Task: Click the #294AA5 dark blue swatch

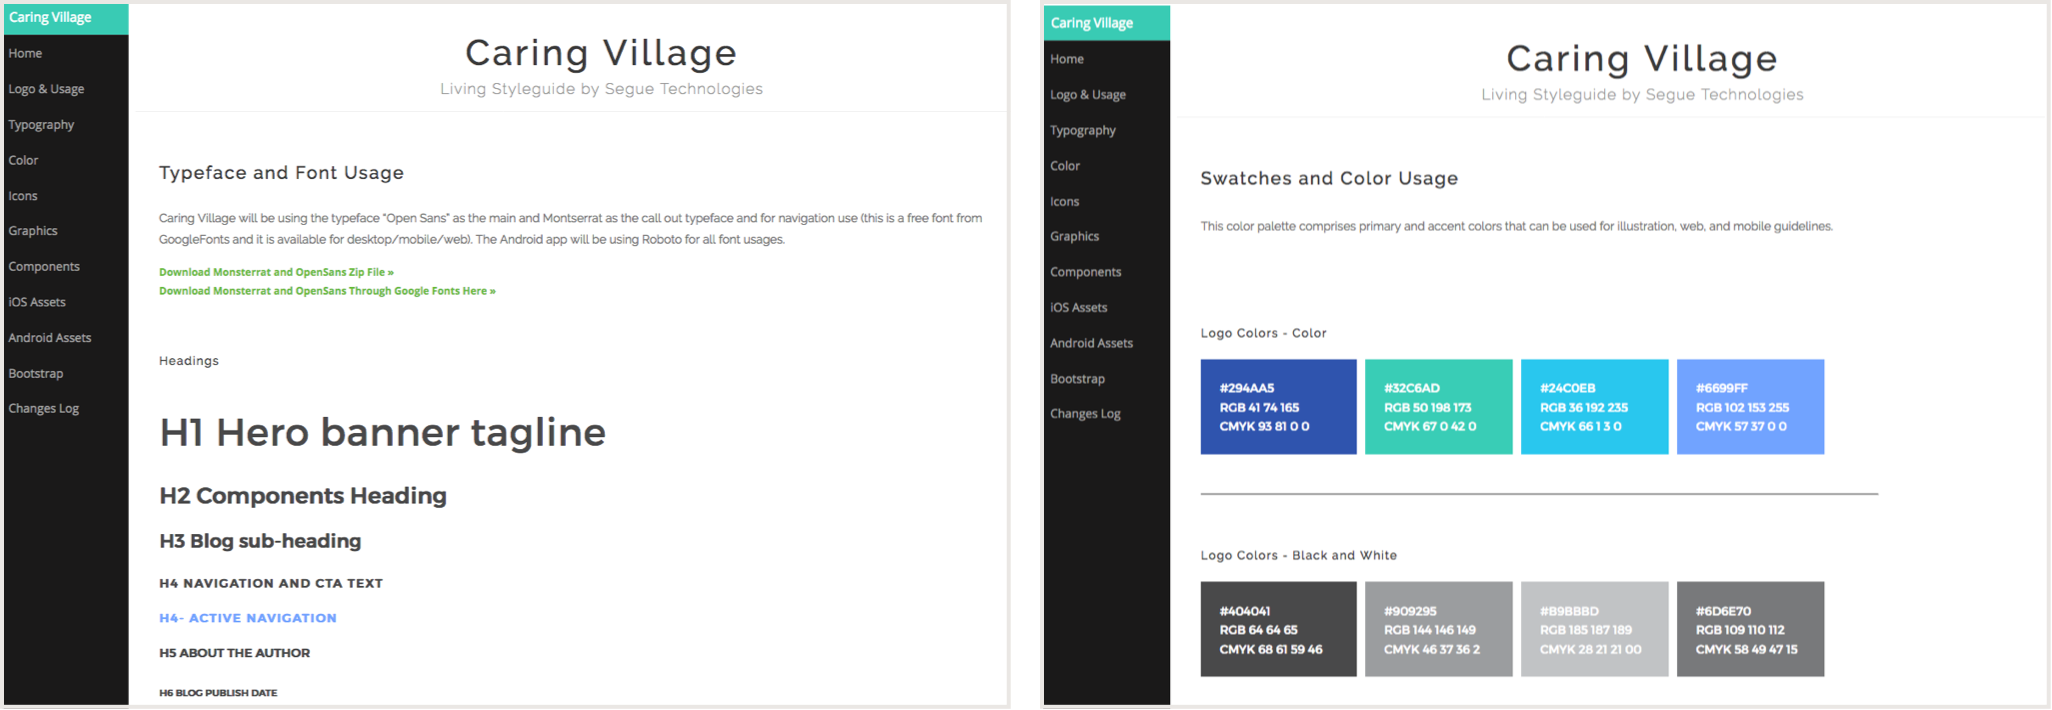Action: pos(1278,407)
